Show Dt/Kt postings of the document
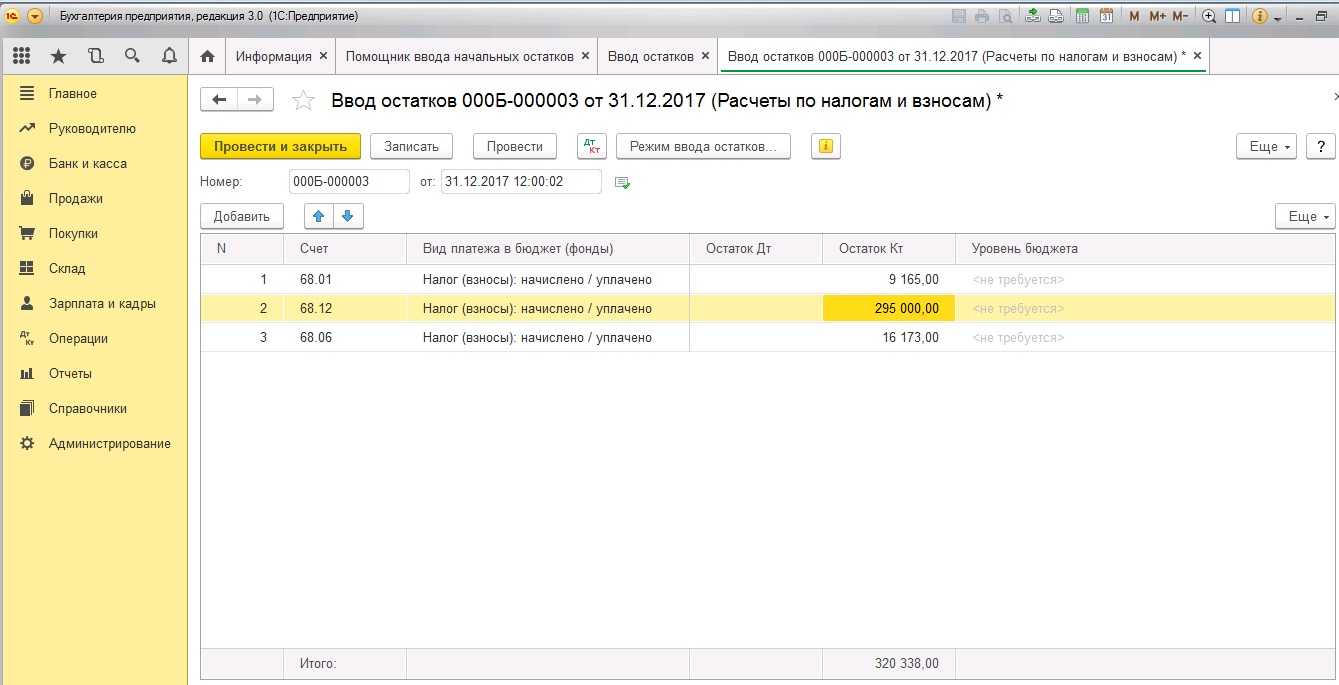 point(592,146)
